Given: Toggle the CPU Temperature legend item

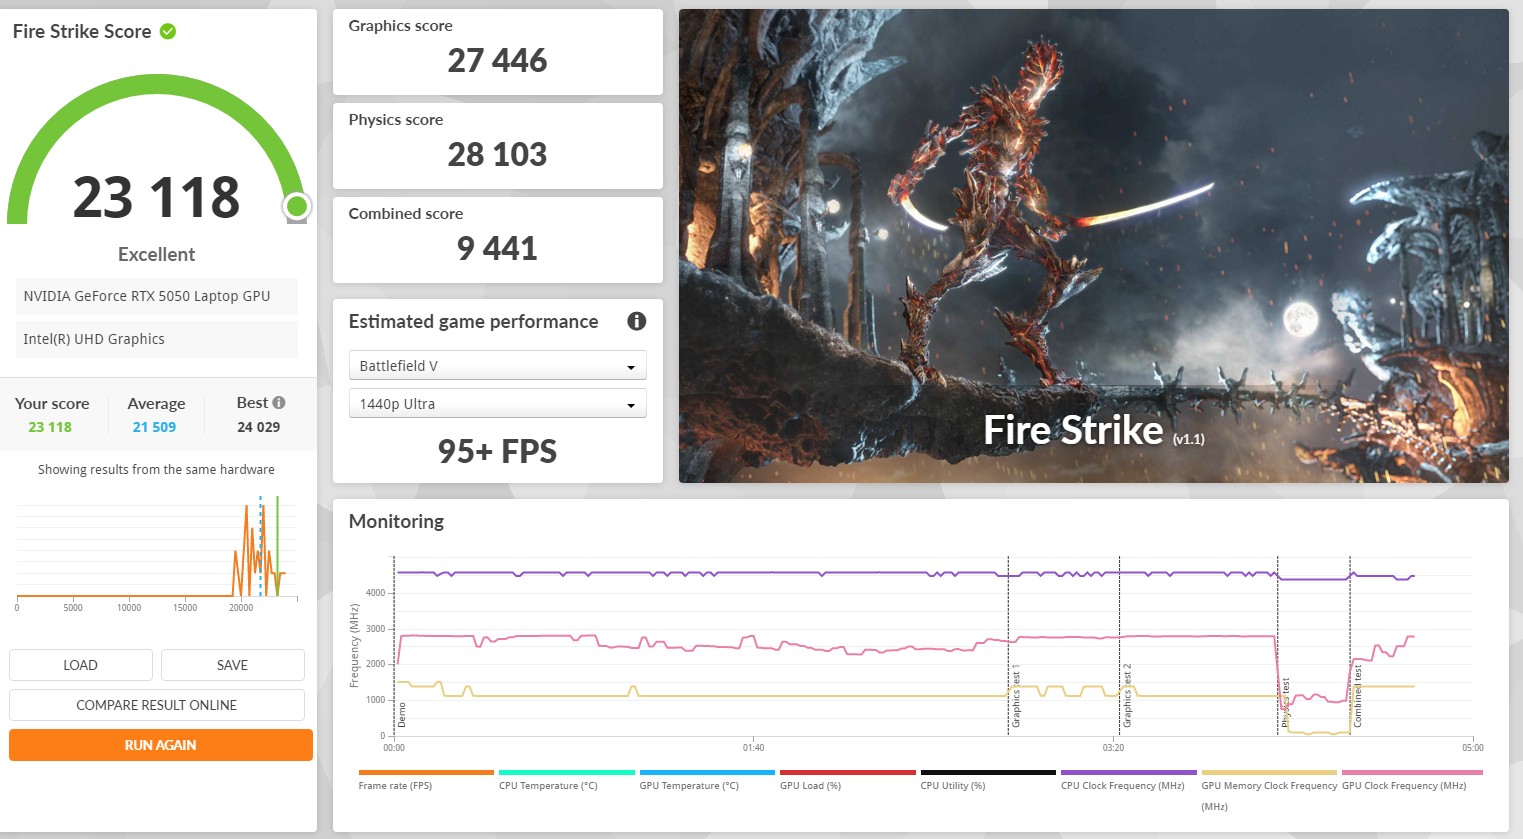Looking at the screenshot, I should [547, 785].
